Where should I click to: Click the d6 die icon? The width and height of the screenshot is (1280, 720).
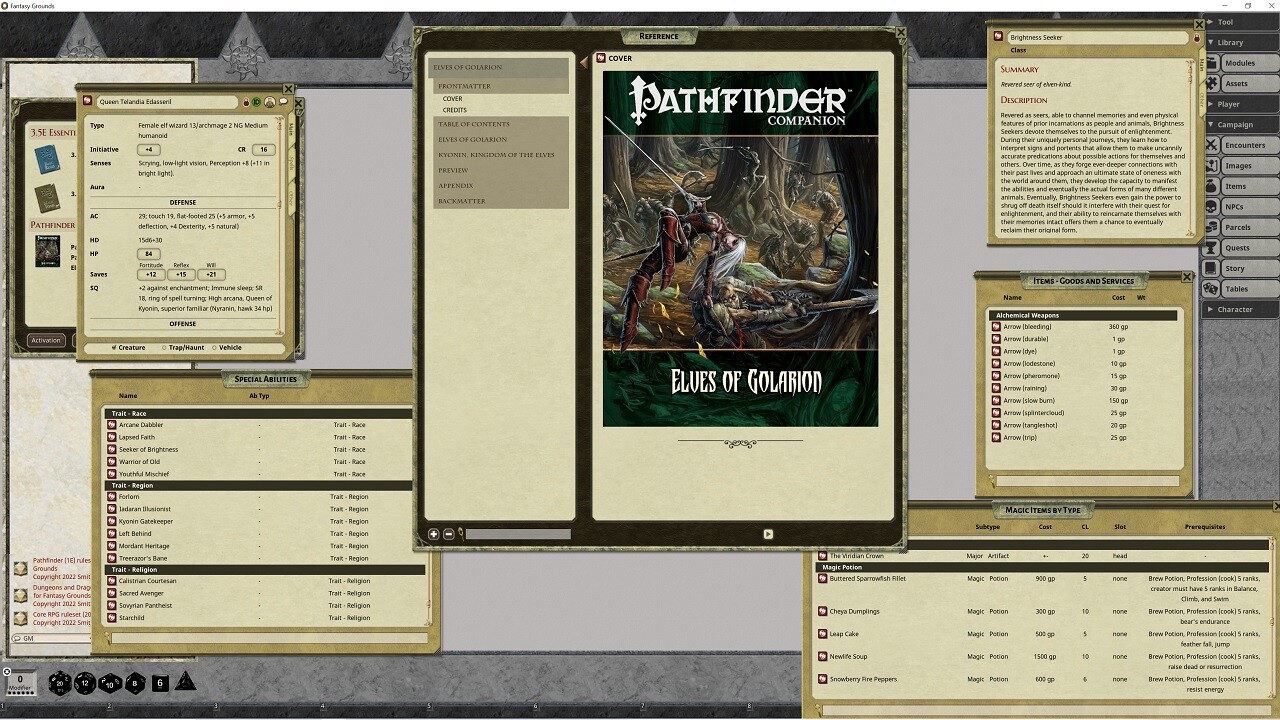click(160, 683)
